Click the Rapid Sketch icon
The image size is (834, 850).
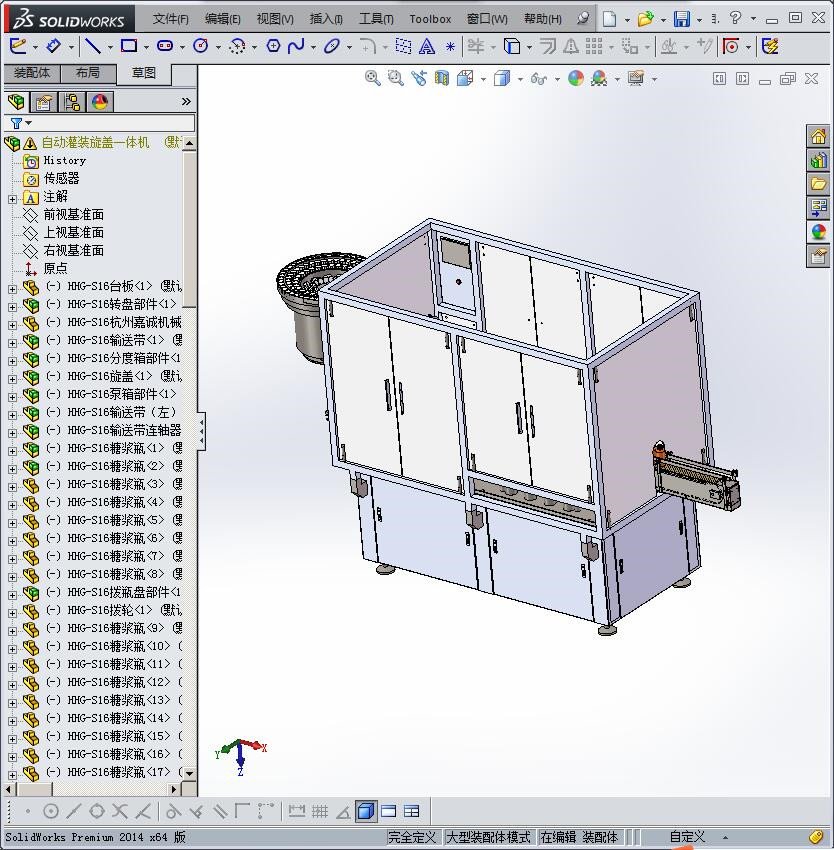coord(770,46)
